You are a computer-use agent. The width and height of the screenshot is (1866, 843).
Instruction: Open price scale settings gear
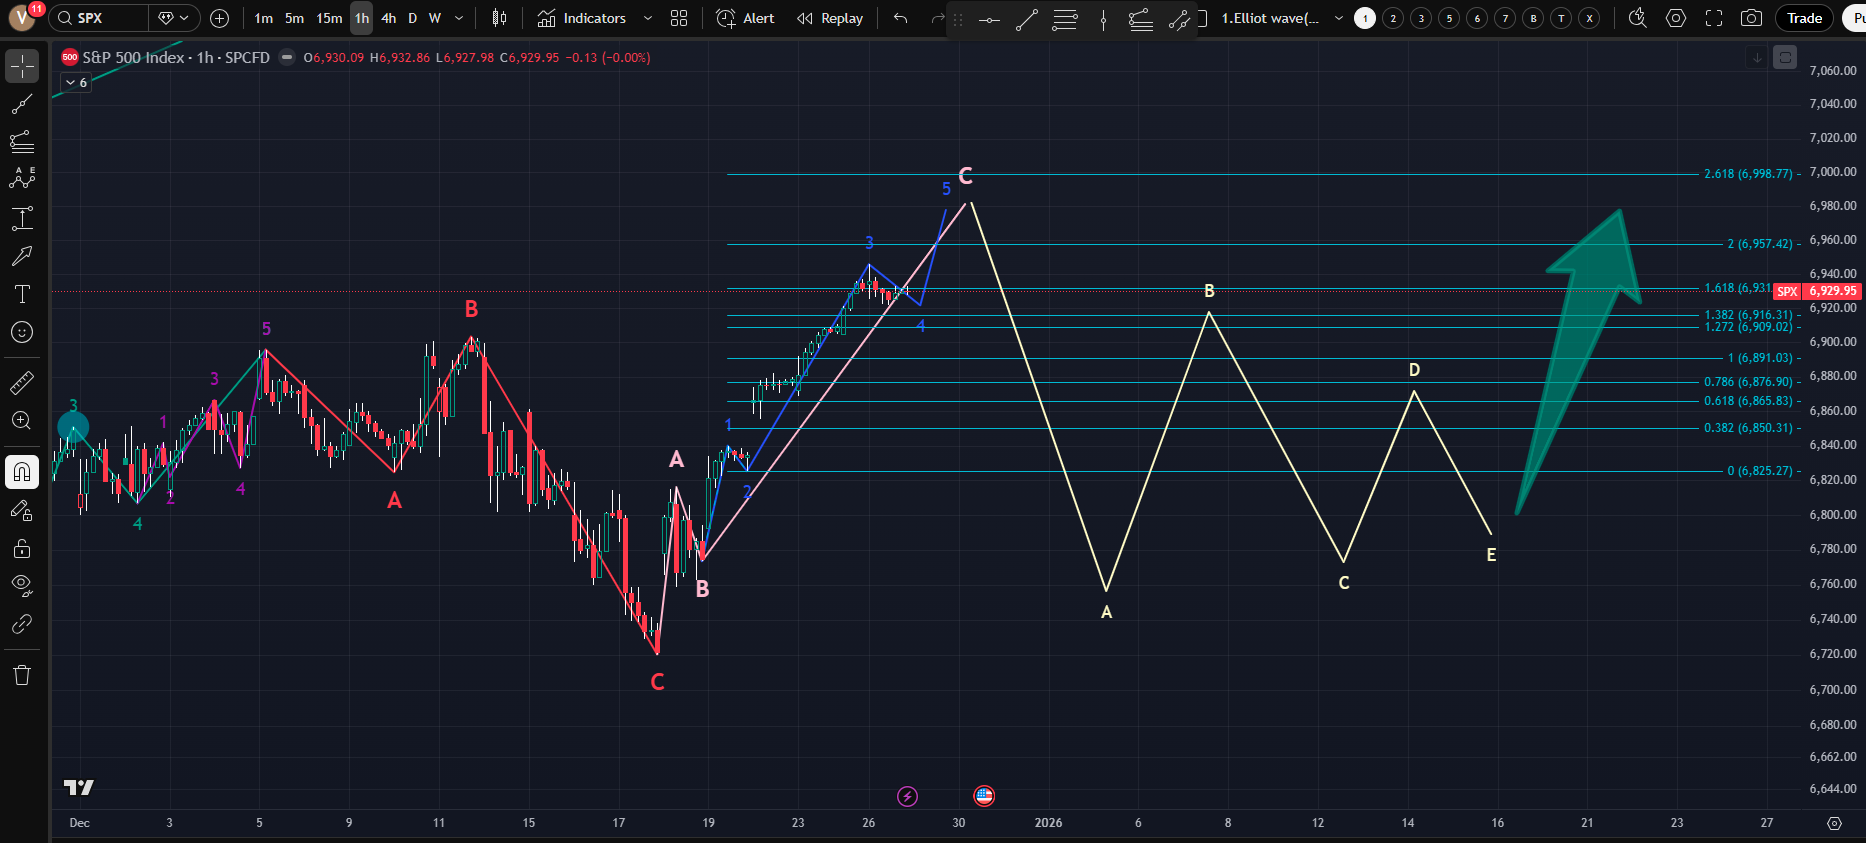[1834, 823]
